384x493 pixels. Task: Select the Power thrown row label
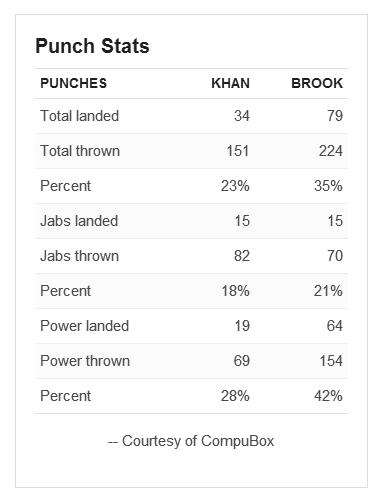click(85, 361)
